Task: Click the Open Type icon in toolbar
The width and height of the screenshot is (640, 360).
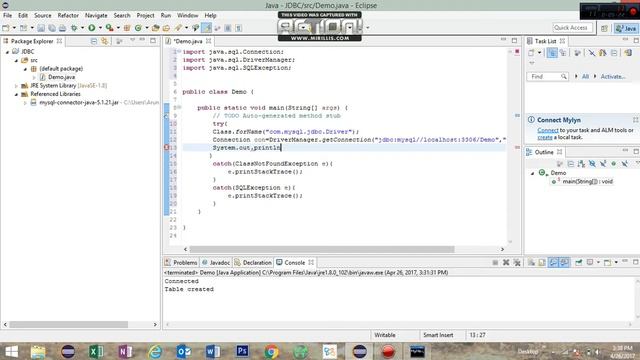Action: [x=156, y=28]
